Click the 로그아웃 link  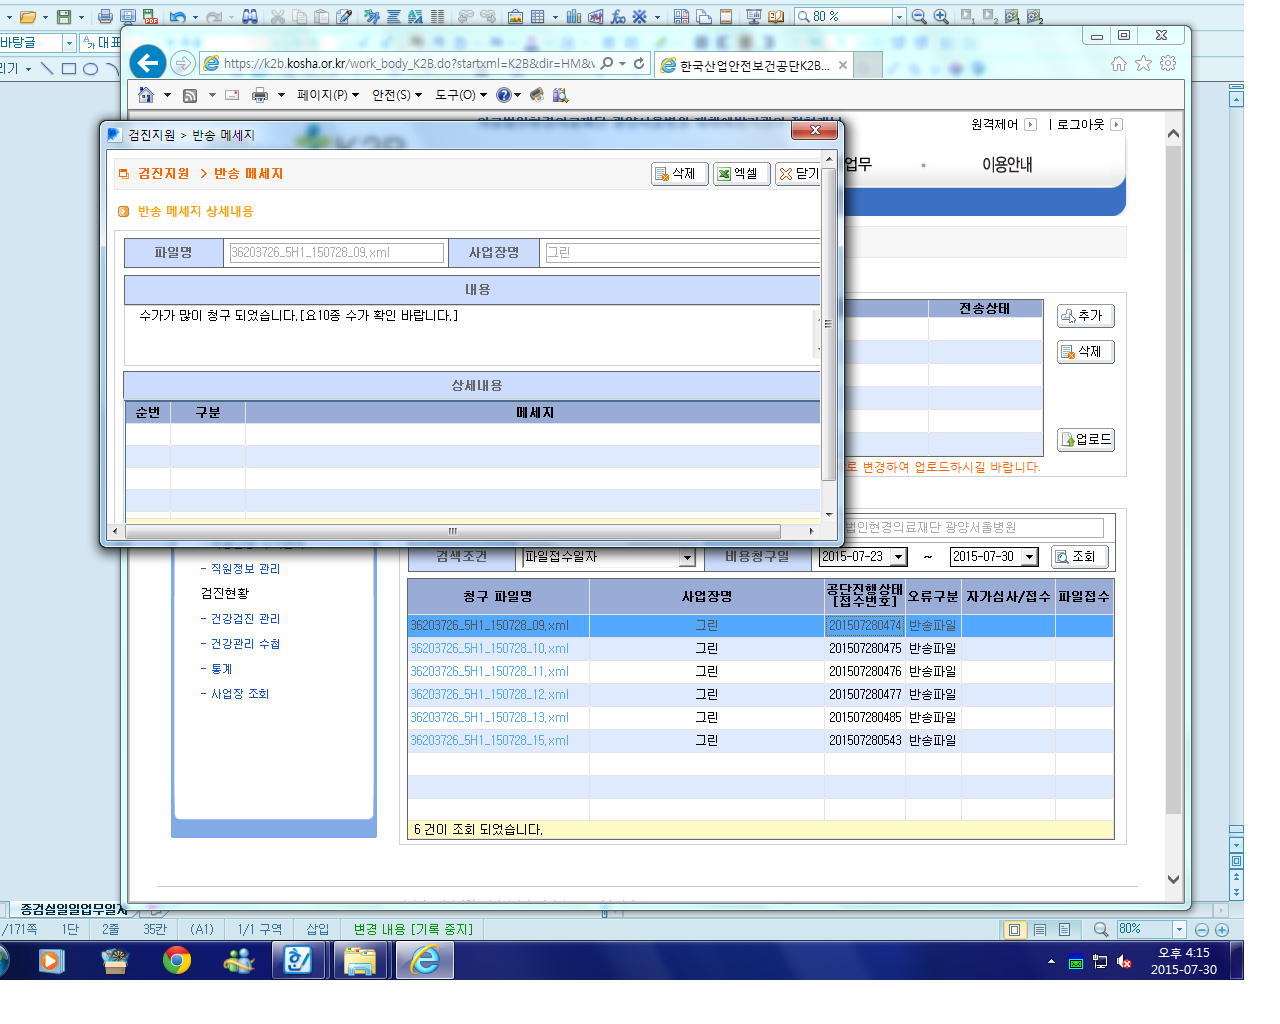1081,125
